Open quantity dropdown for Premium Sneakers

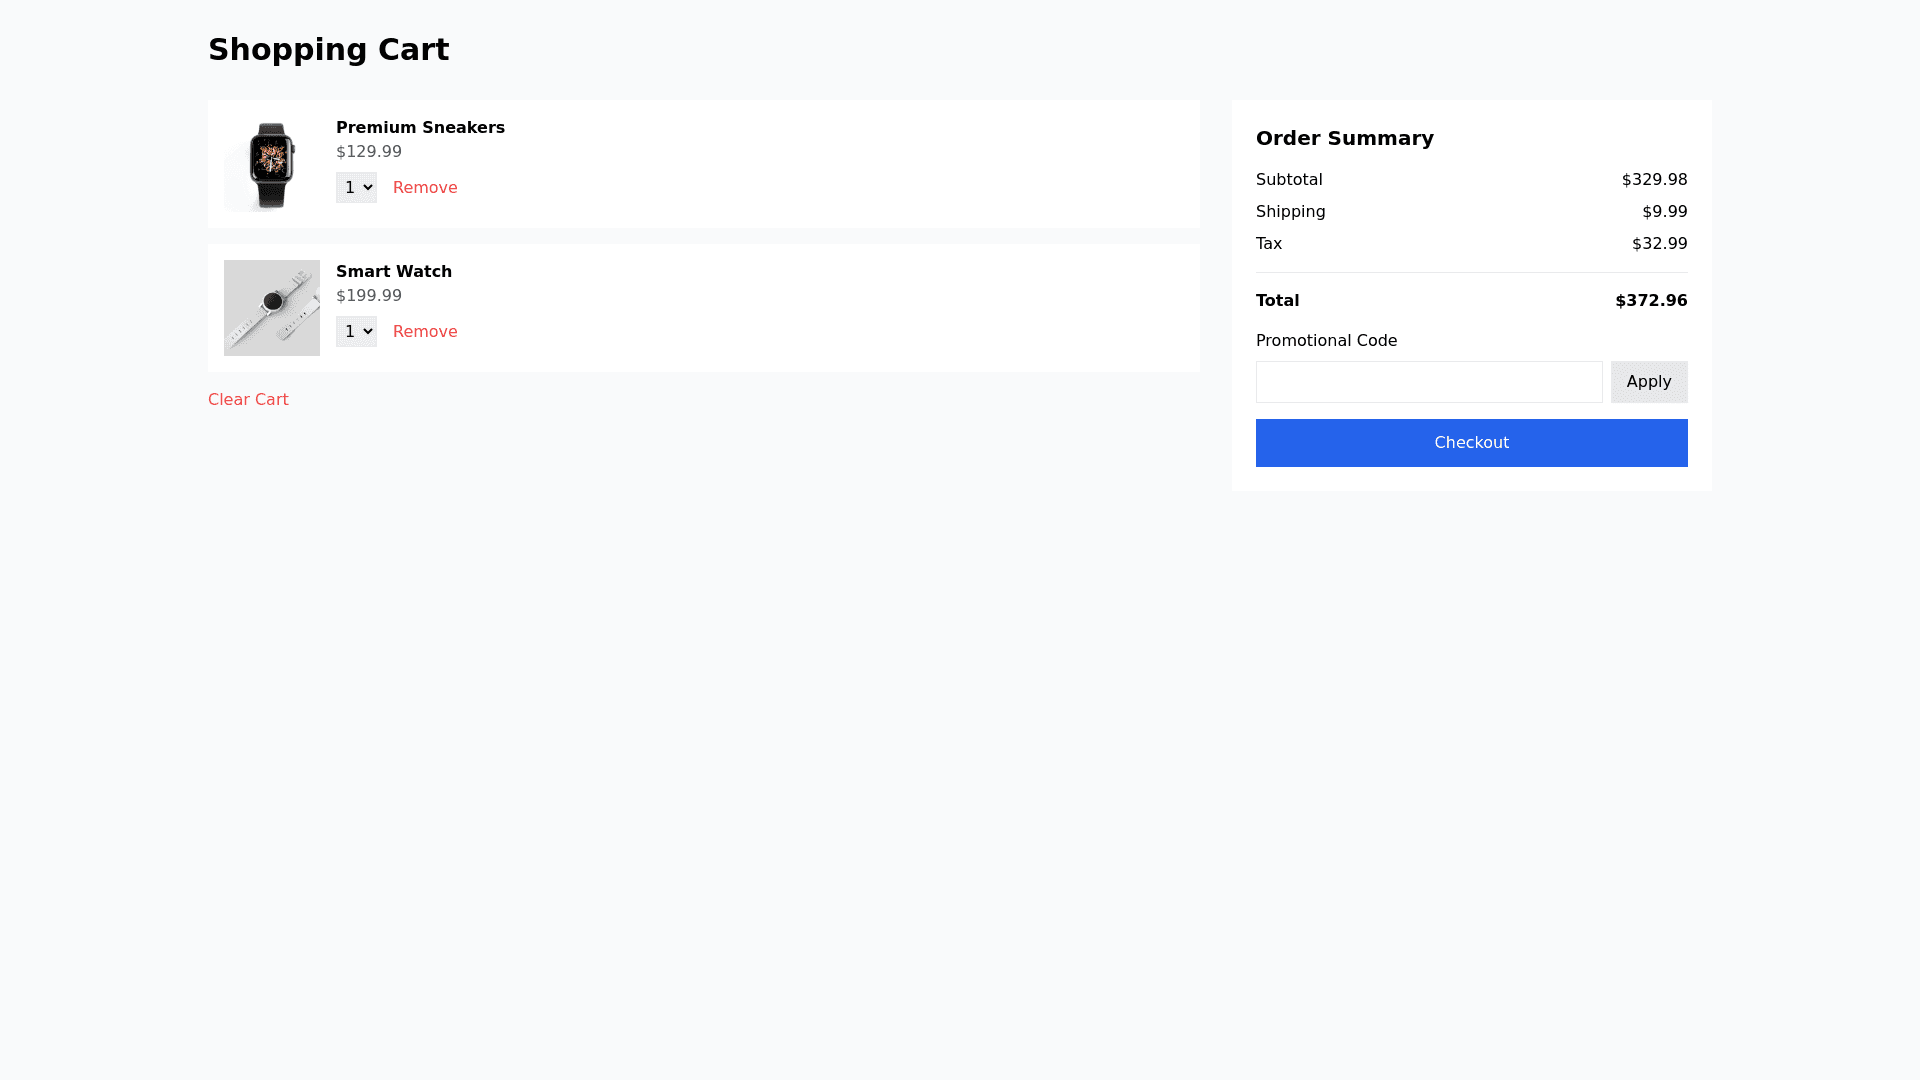pos(356,188)
